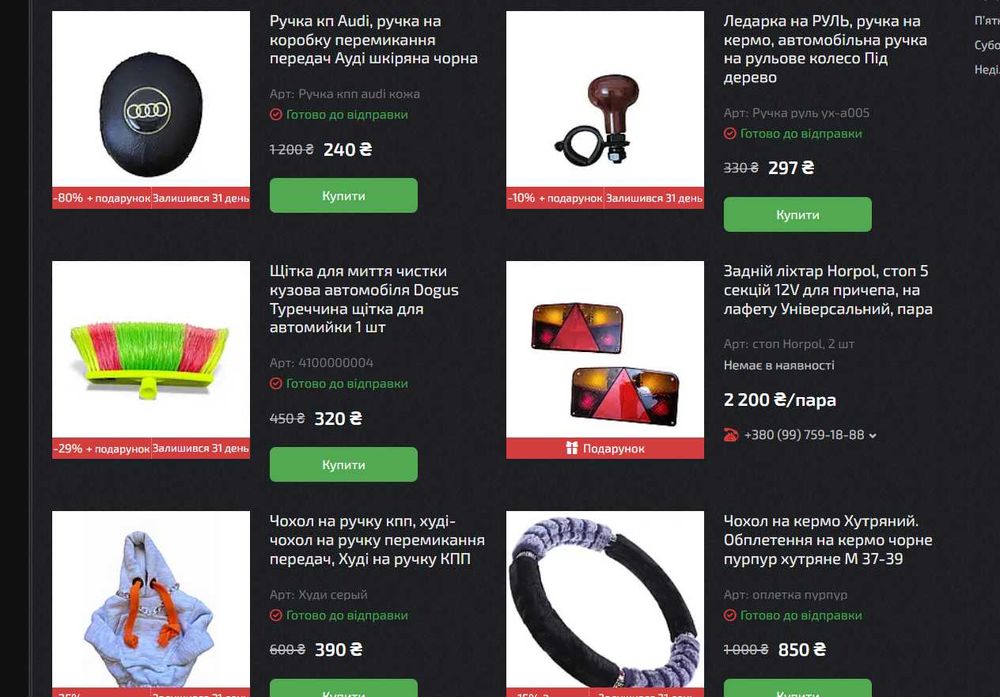Screen dimensions: 1000x697
Task: Buy the Audi leather gear knob for 240 ₴
Action: (x=343, y=195)
